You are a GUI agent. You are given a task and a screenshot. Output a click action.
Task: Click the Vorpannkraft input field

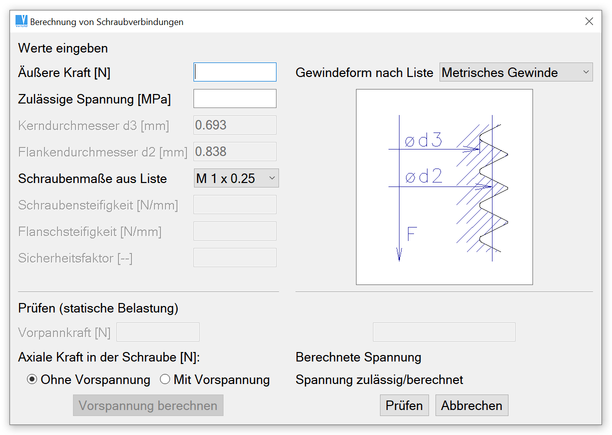click(x=158, y=332)
